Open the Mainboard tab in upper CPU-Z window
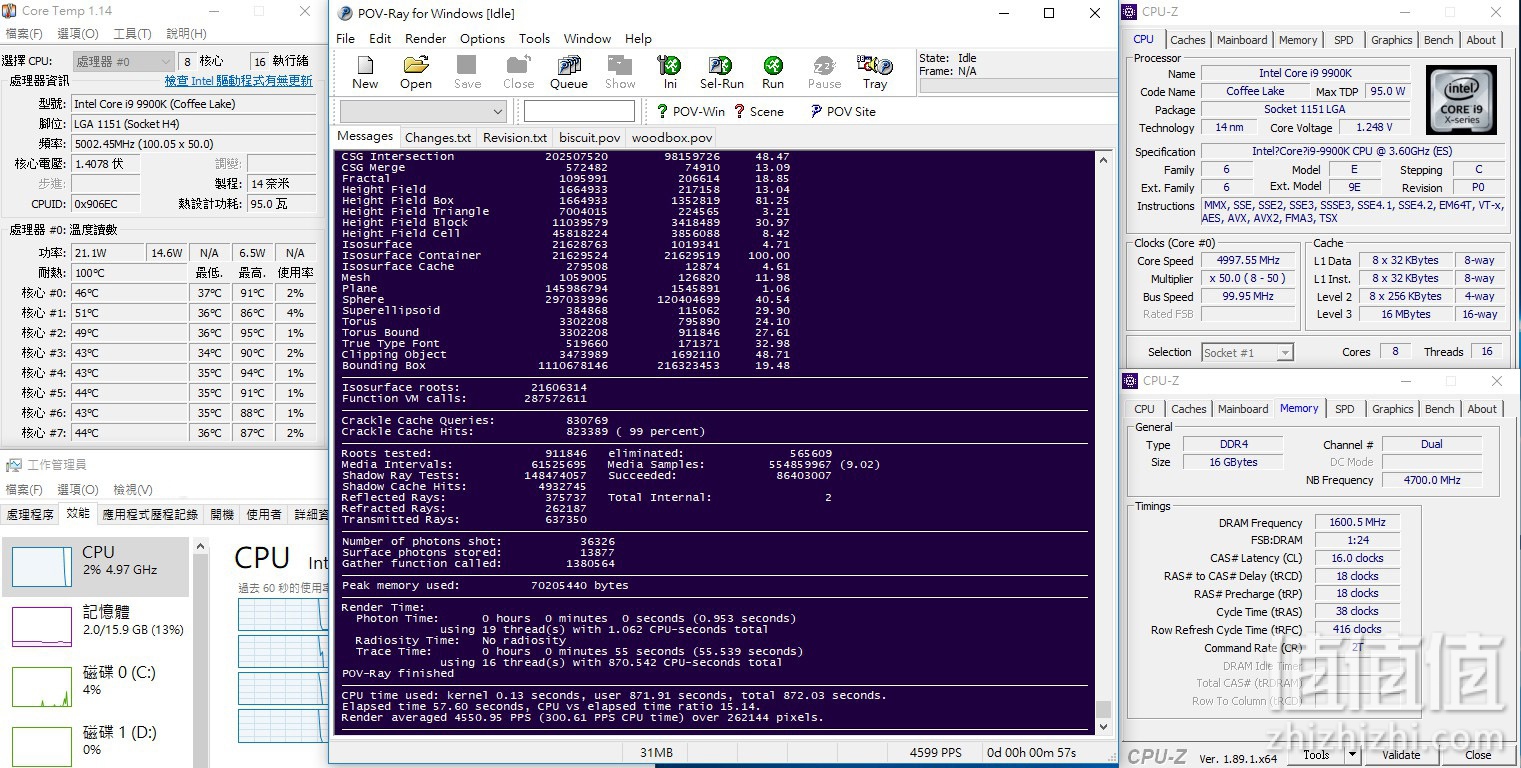1521x768 pixels. 1242,40
